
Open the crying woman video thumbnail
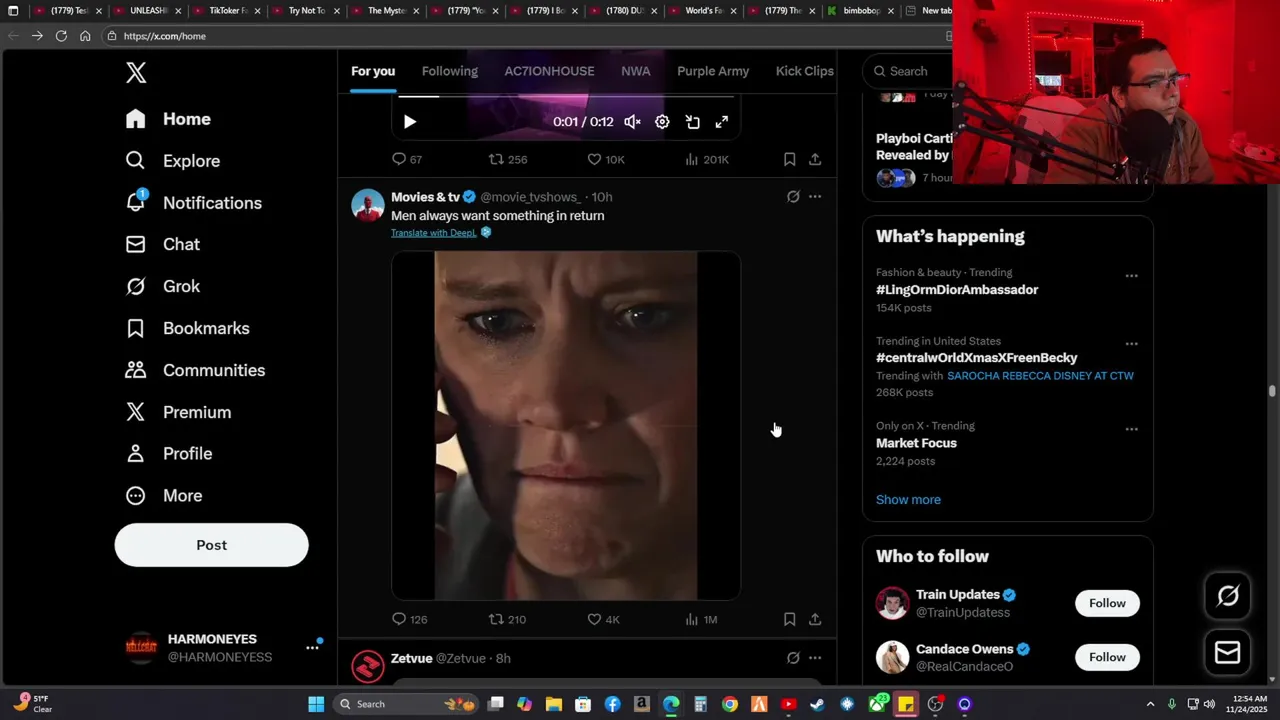(566, 426)
